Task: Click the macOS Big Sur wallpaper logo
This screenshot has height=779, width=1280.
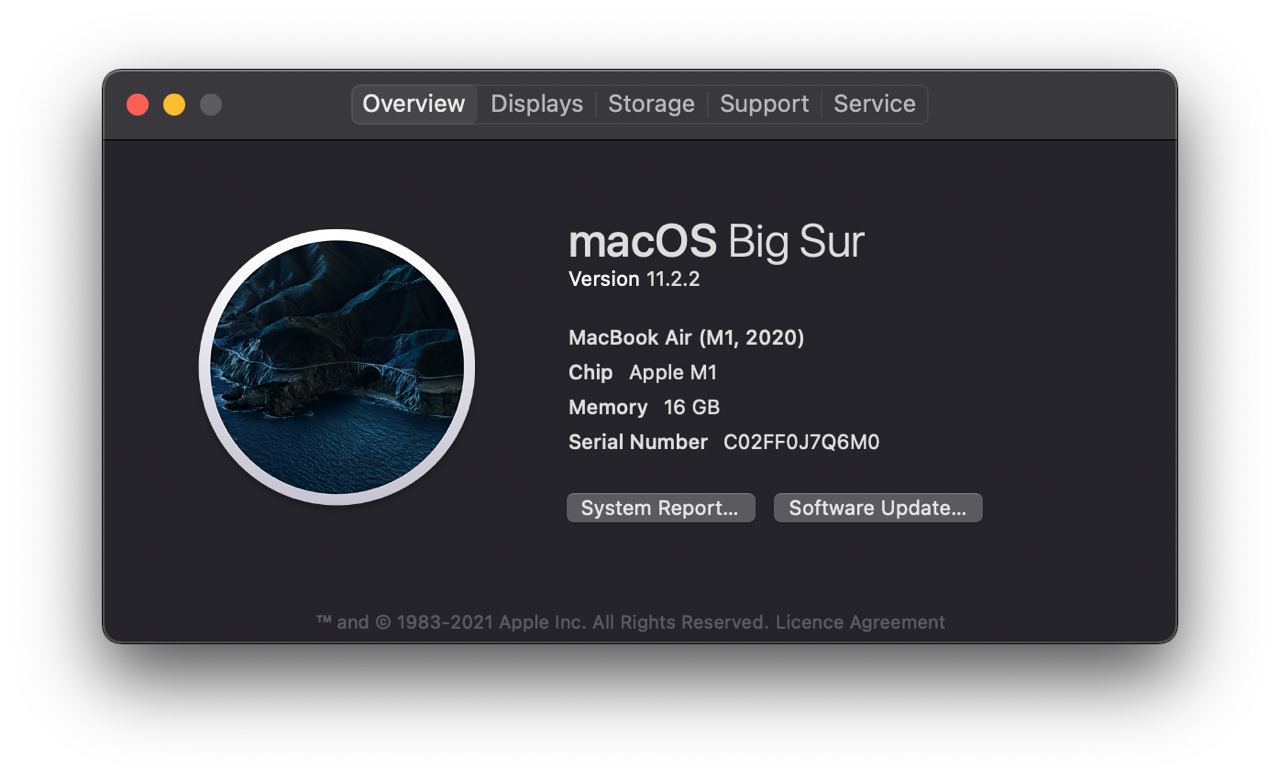Action: pos(337,367)
